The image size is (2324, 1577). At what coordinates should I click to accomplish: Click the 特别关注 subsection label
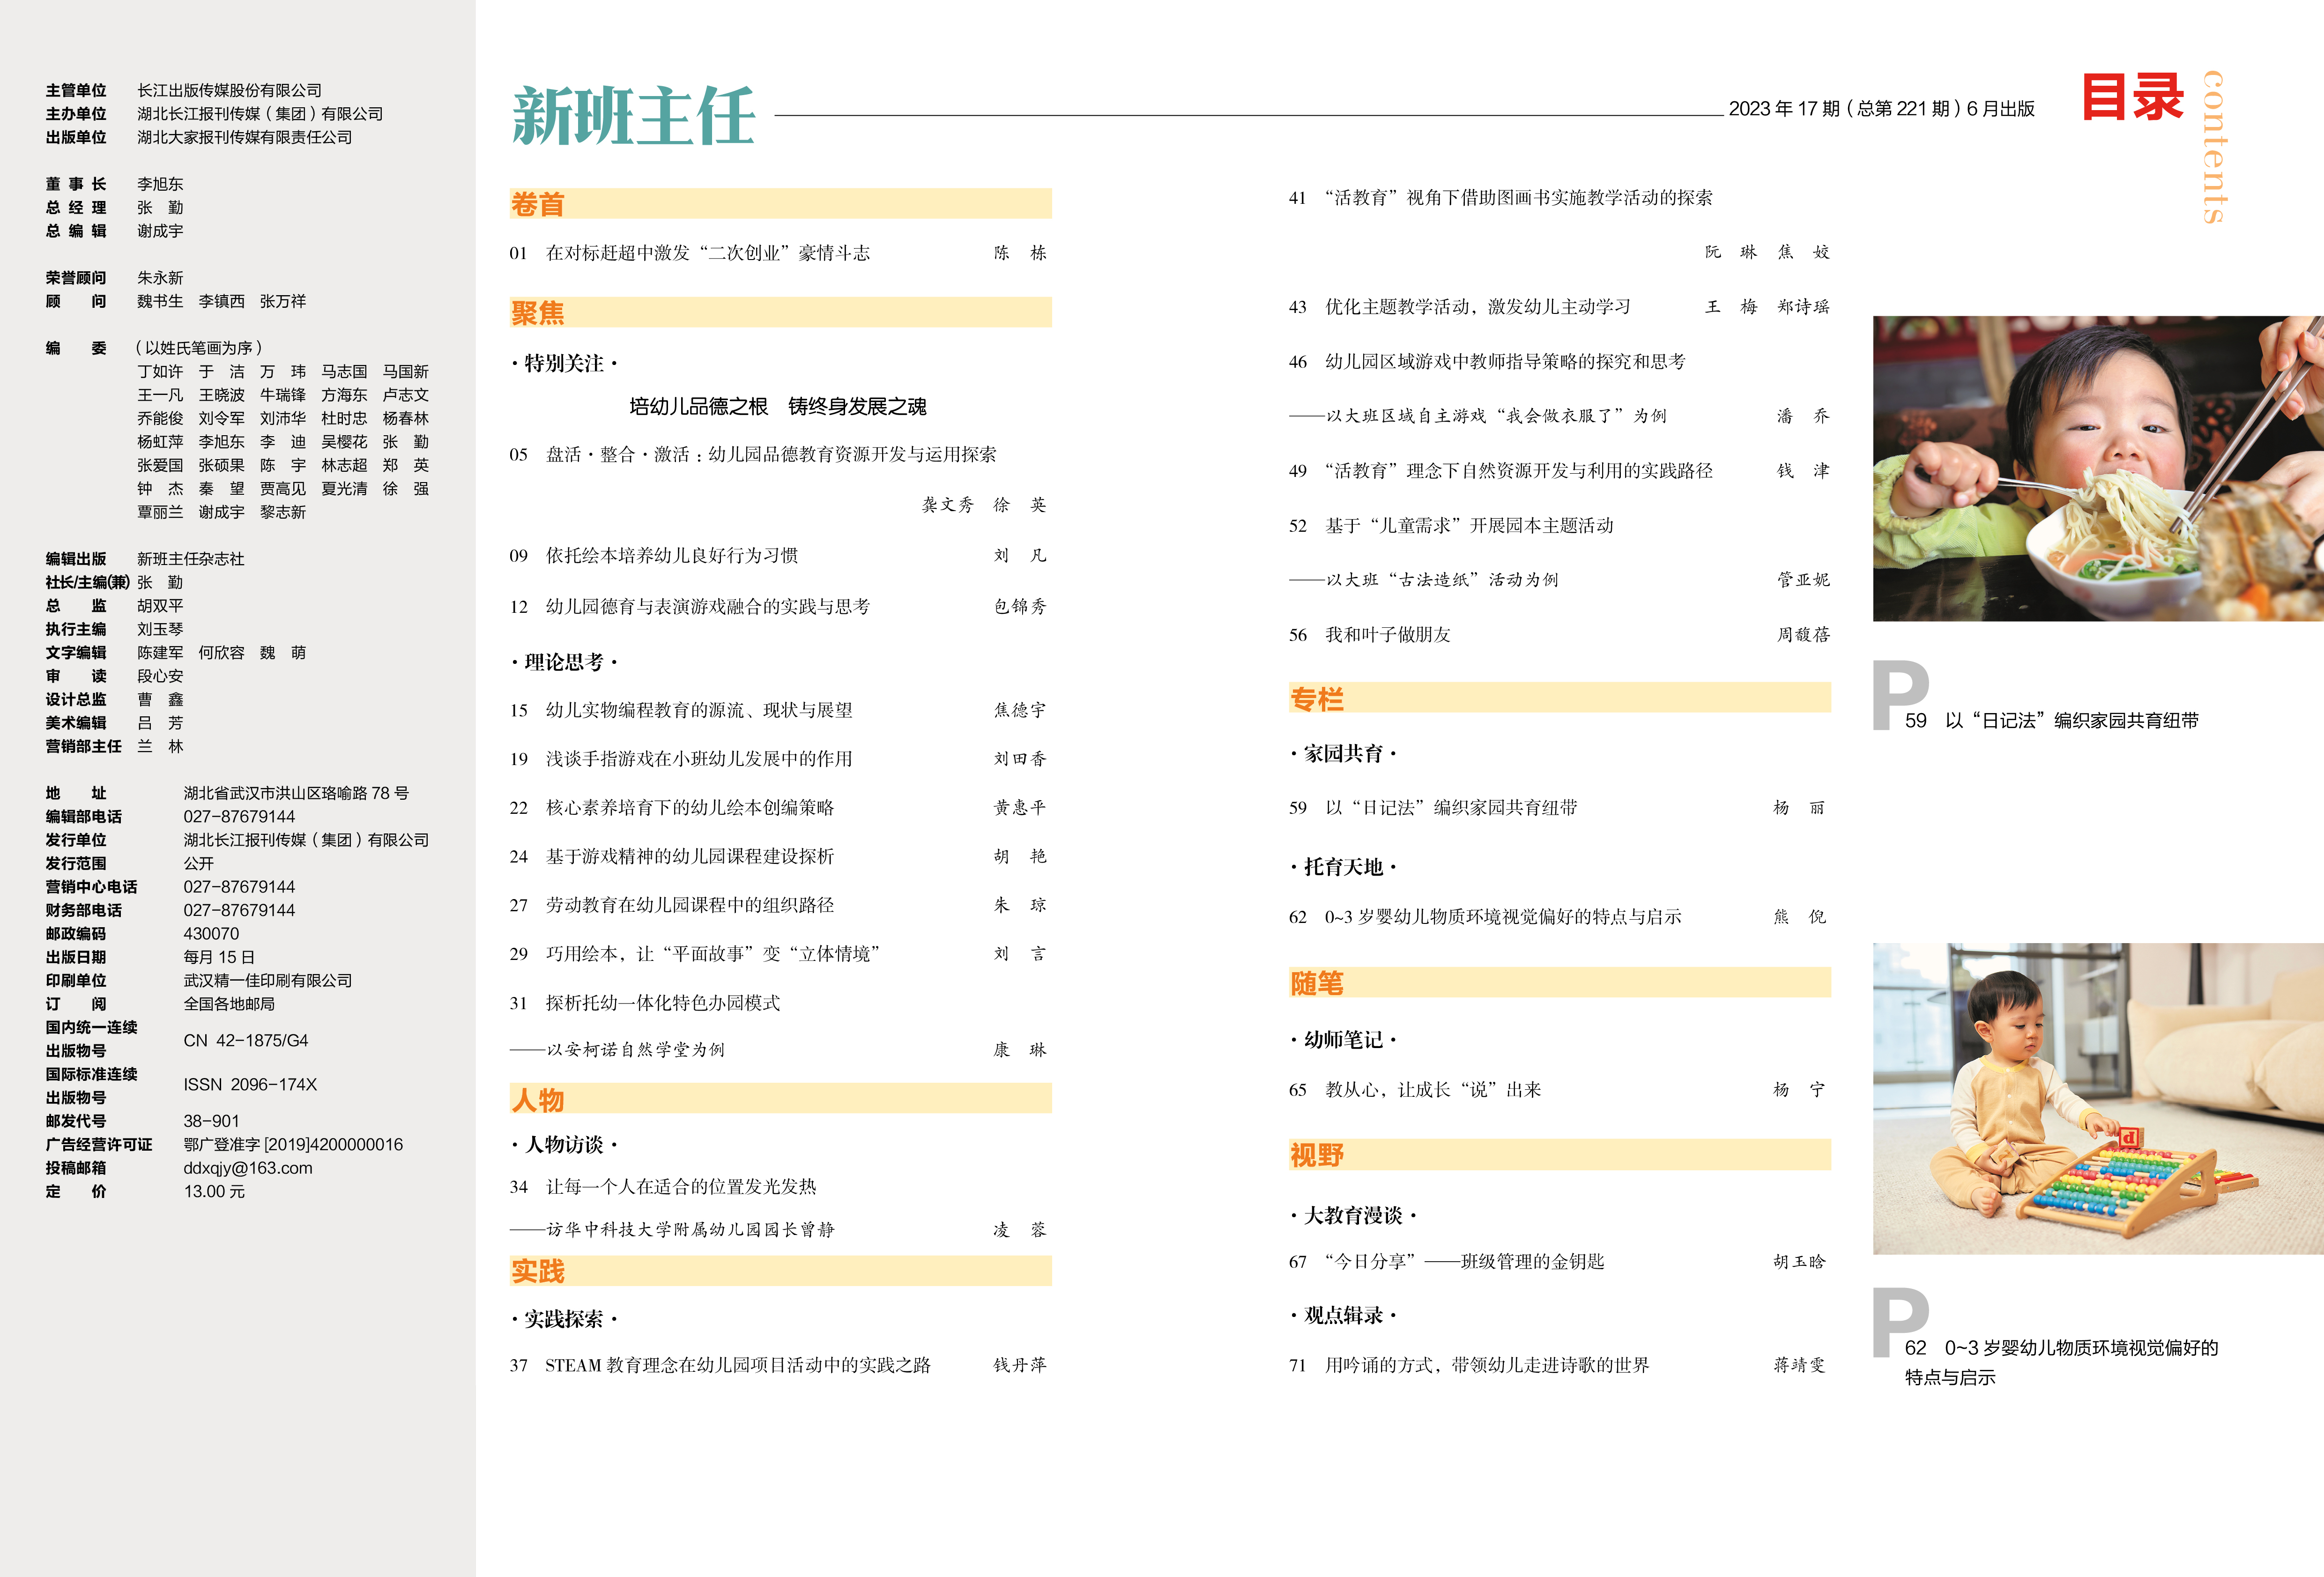pos(564,363)
